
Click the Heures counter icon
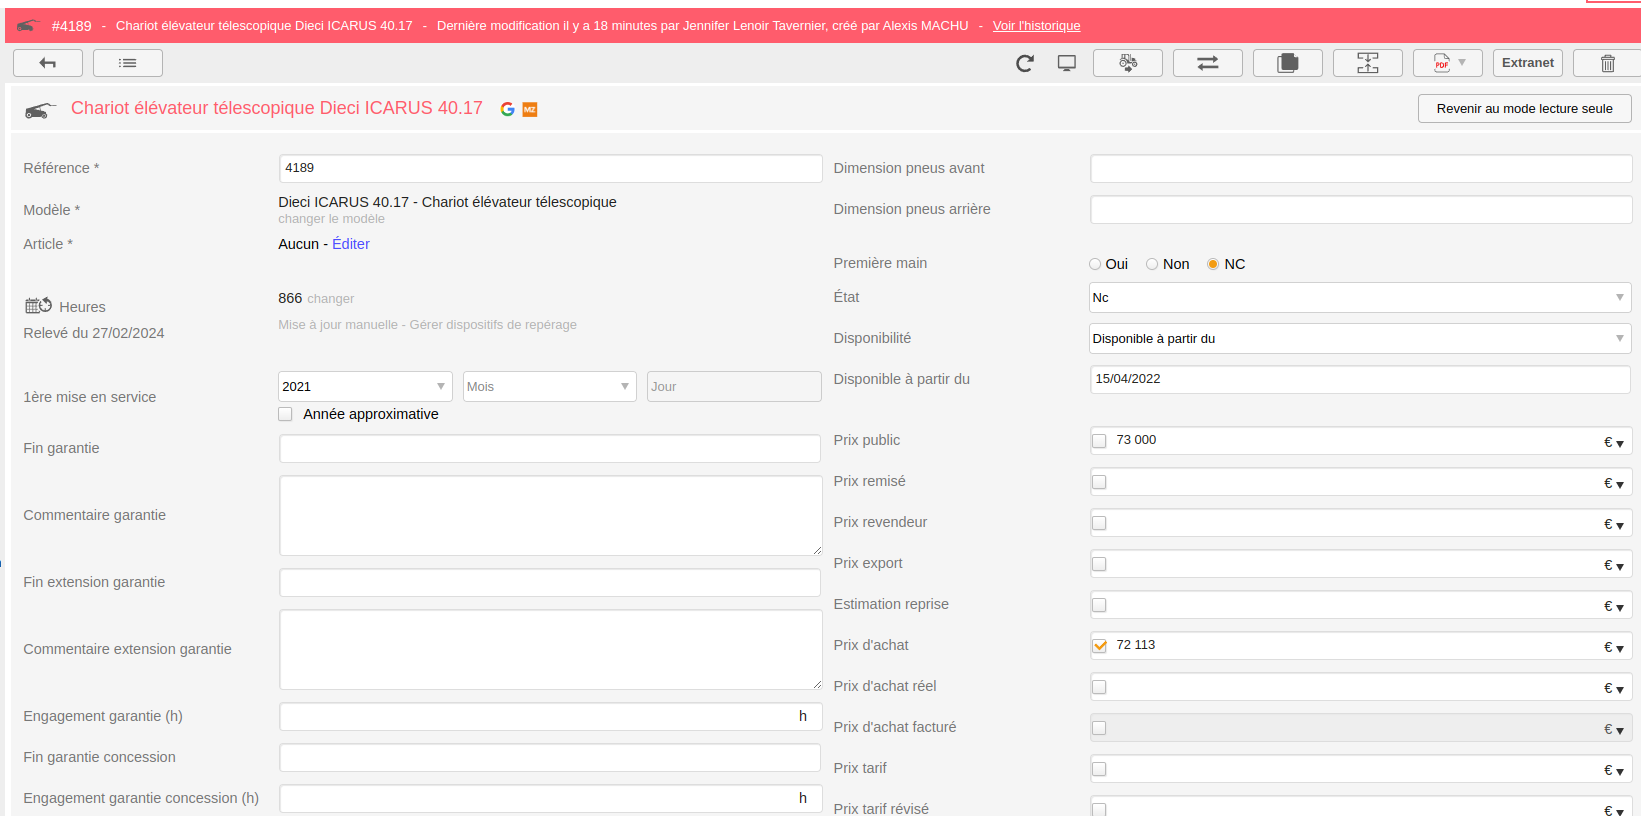[38, 305]
